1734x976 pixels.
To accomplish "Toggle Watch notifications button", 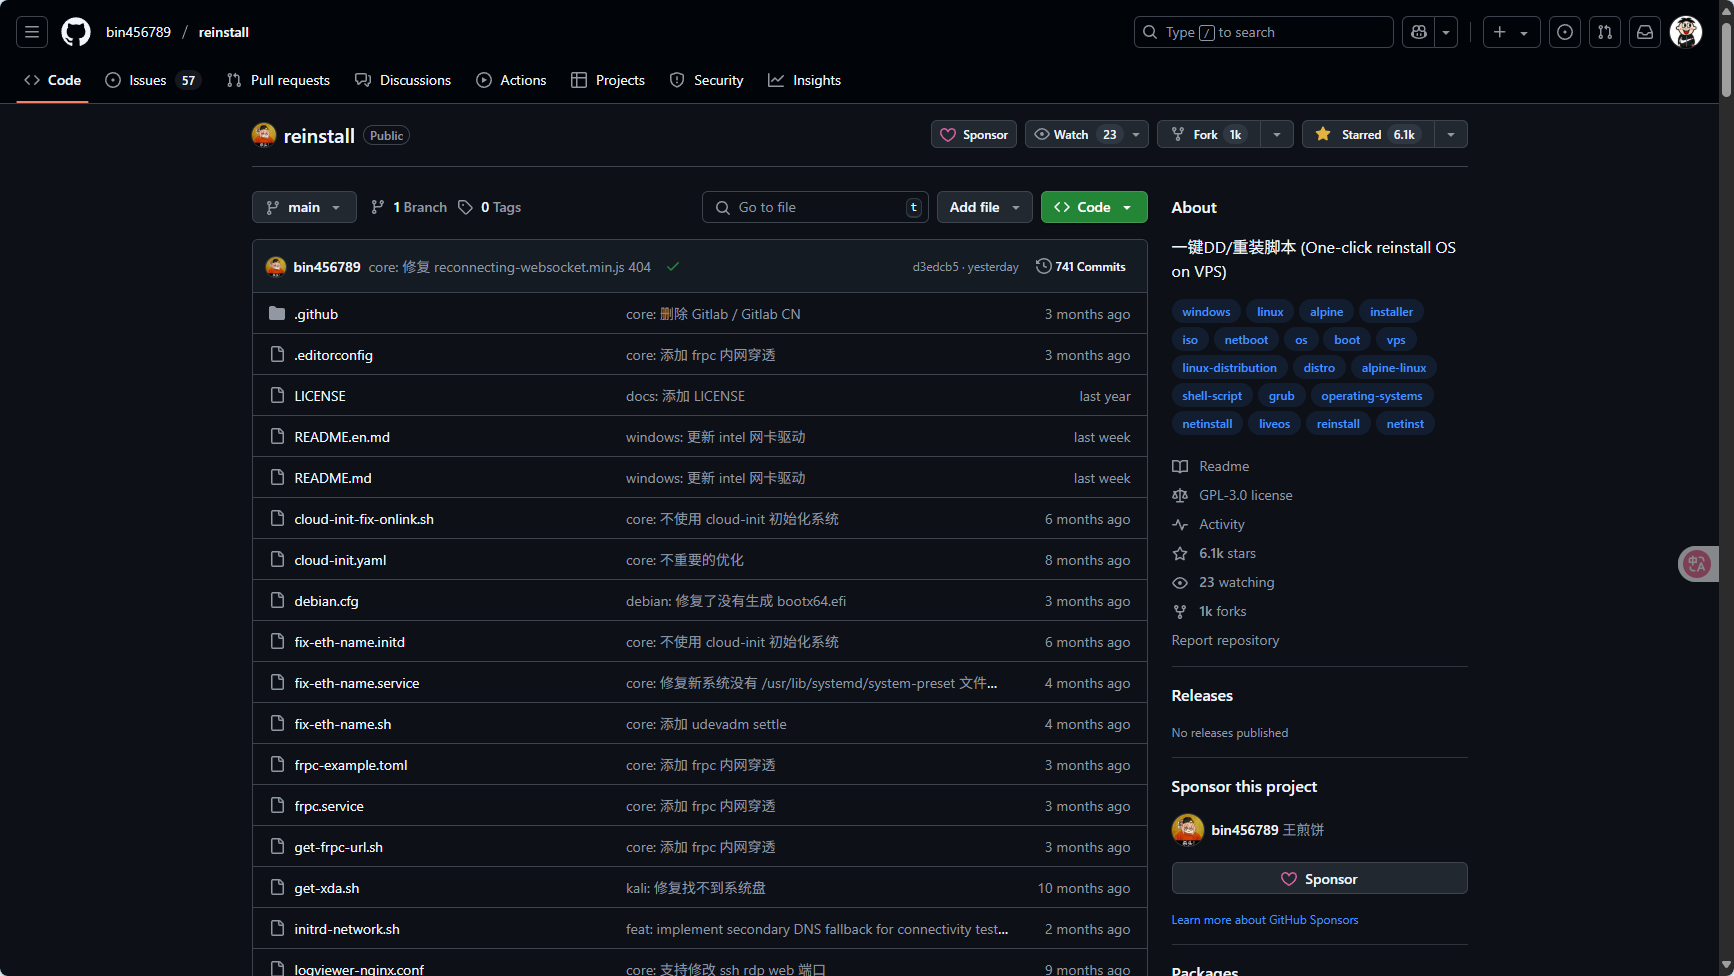I will click(1076, 134).
